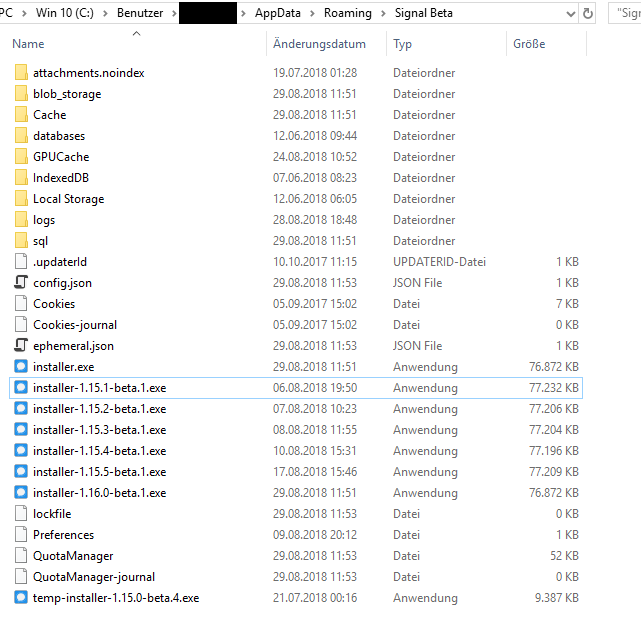Screen dimensions: 641x623
Task: Click the installer.exe Signal icon
Action: coord(21,366)
